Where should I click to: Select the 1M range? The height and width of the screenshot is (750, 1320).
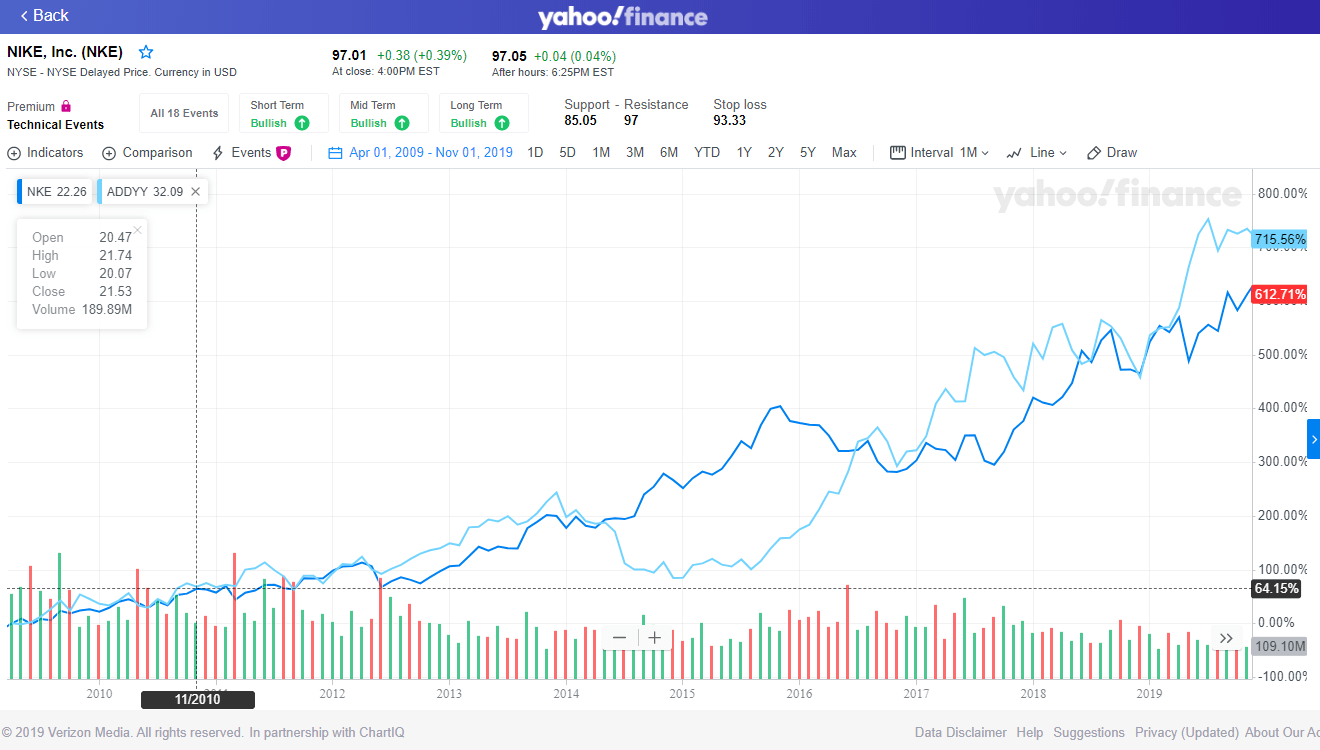601,153
